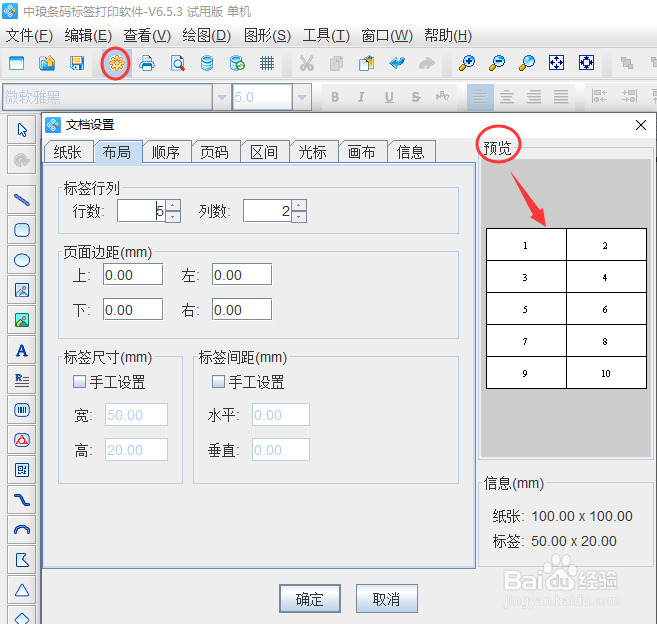The height and width of the screenshot is (624, 657).
Task: Switch to the 顺序 order tab
Action: coord(166,152)
